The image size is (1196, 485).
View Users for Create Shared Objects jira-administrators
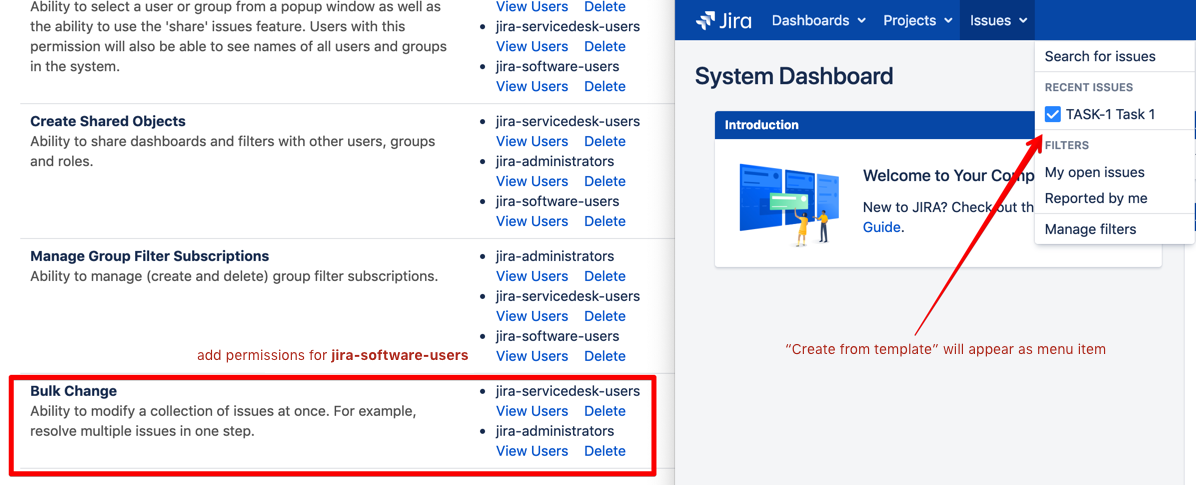click(x=532, y=181)
